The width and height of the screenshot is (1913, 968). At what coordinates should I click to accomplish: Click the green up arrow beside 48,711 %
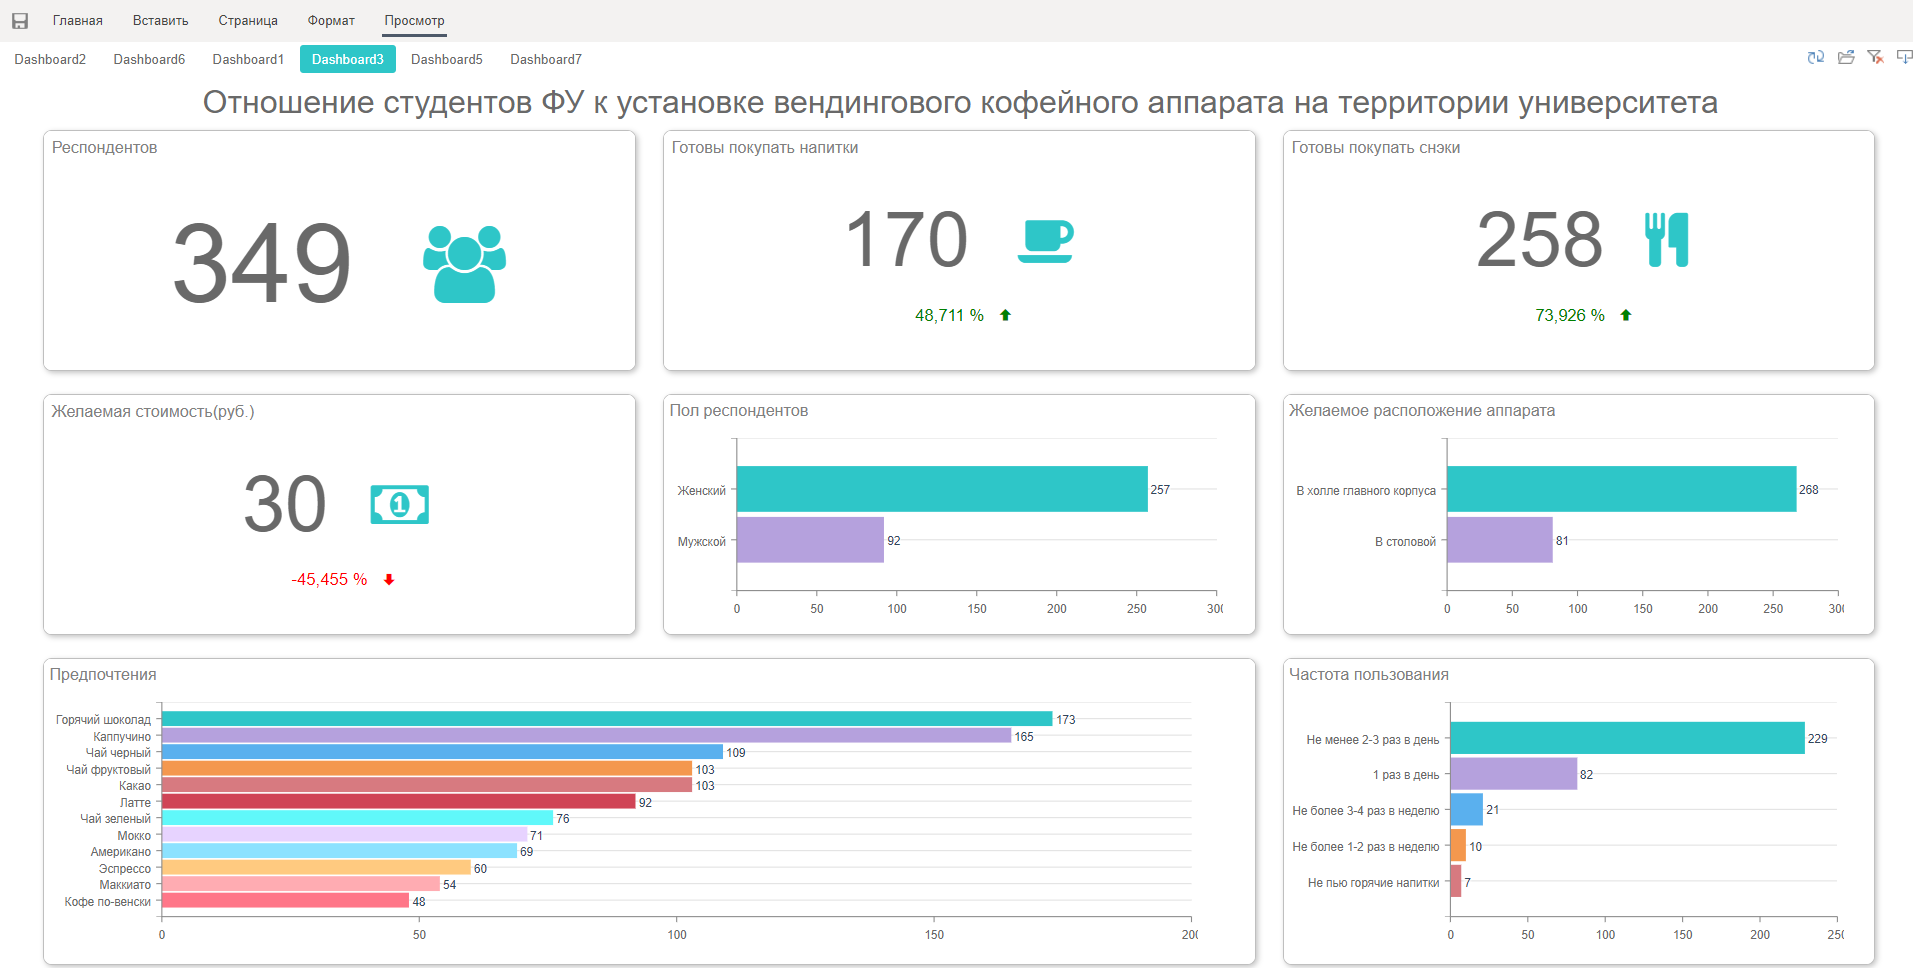pyautogui.click(x=1005, y=315)
